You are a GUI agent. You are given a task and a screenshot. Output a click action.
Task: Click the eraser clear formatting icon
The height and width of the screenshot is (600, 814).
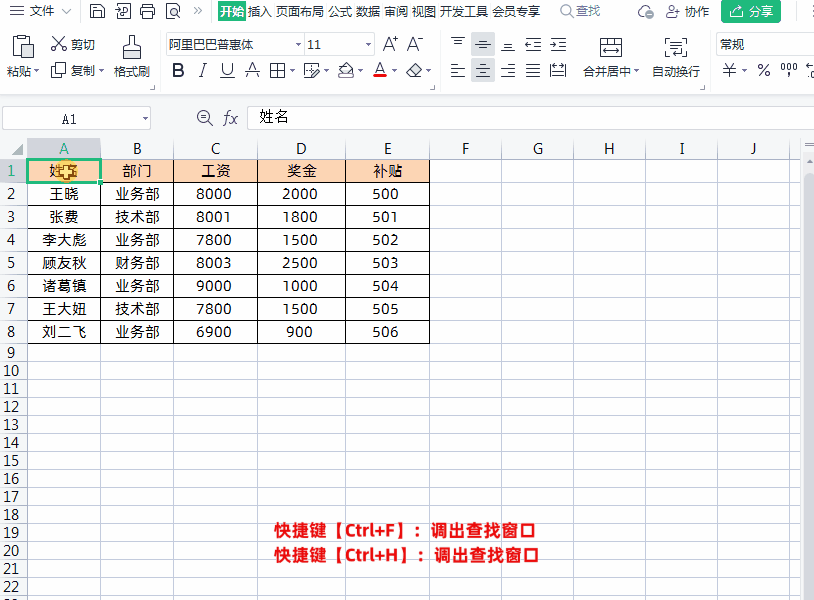[414, 70]
